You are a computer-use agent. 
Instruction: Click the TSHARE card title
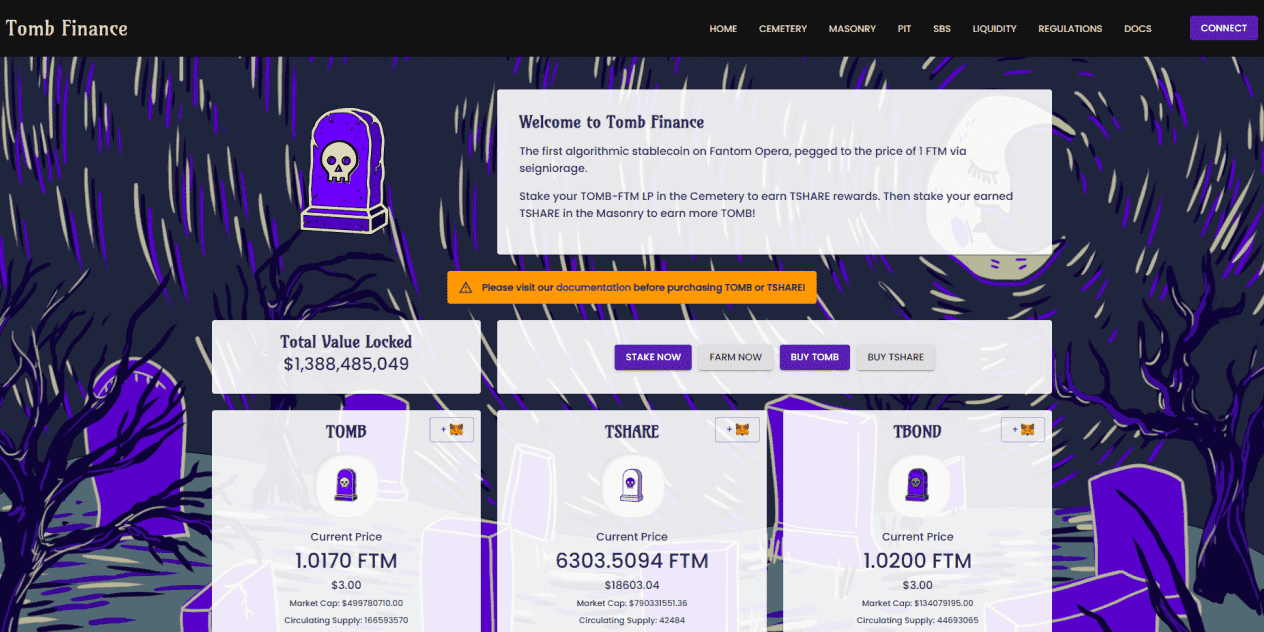(x=632, y=431)
